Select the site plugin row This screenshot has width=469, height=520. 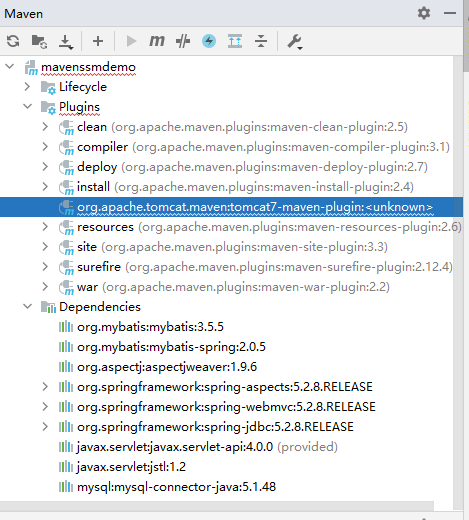(232, 247)
